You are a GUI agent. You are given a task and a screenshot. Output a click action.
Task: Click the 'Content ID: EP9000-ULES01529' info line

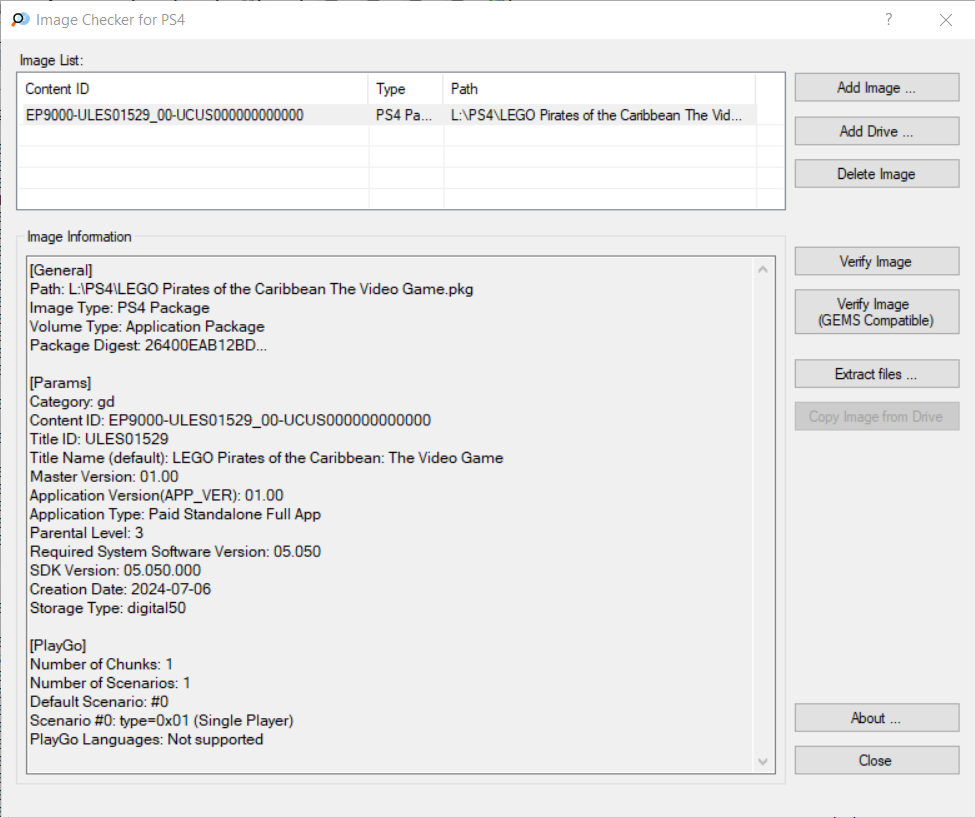click(x=230, y=420)
